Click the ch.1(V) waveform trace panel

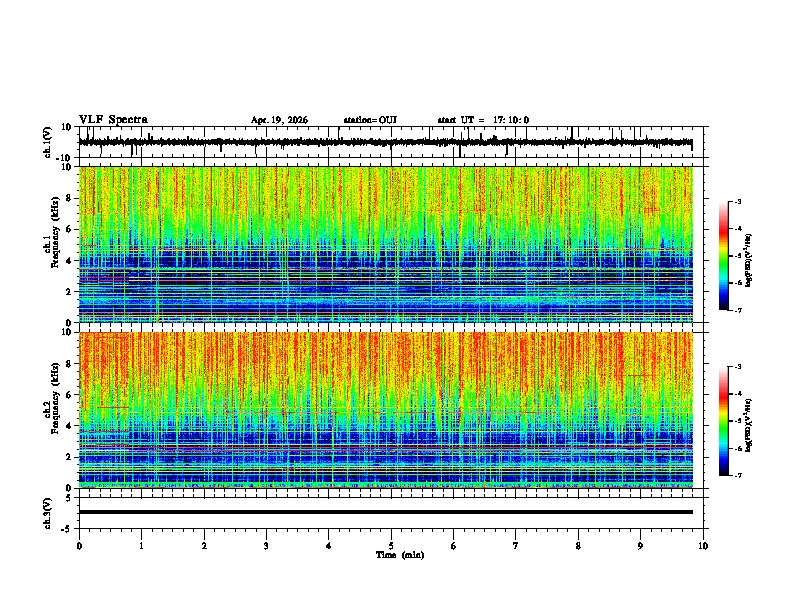(385, 142)
